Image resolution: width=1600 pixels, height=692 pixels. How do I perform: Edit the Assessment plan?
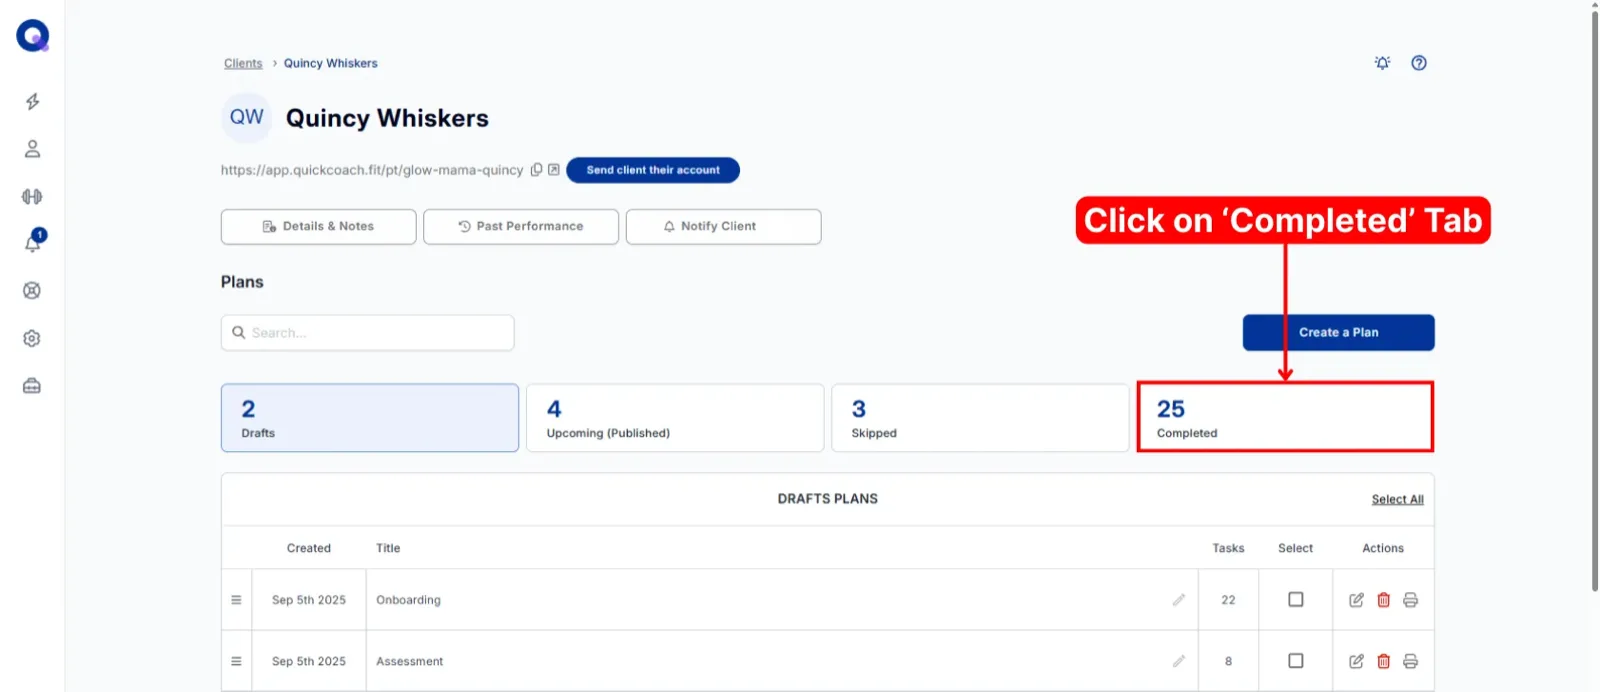tap(1356, 661)
